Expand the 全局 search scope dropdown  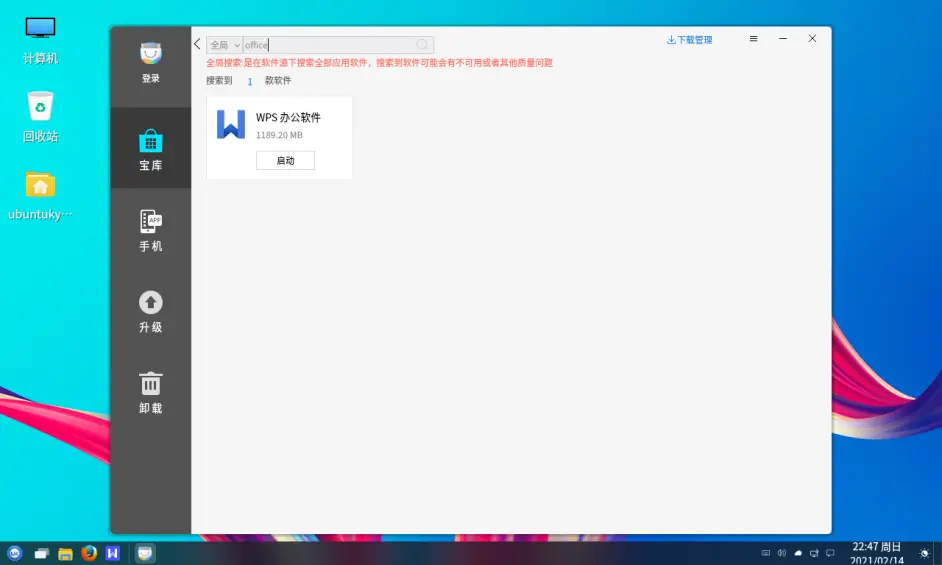tap(225, 45)
